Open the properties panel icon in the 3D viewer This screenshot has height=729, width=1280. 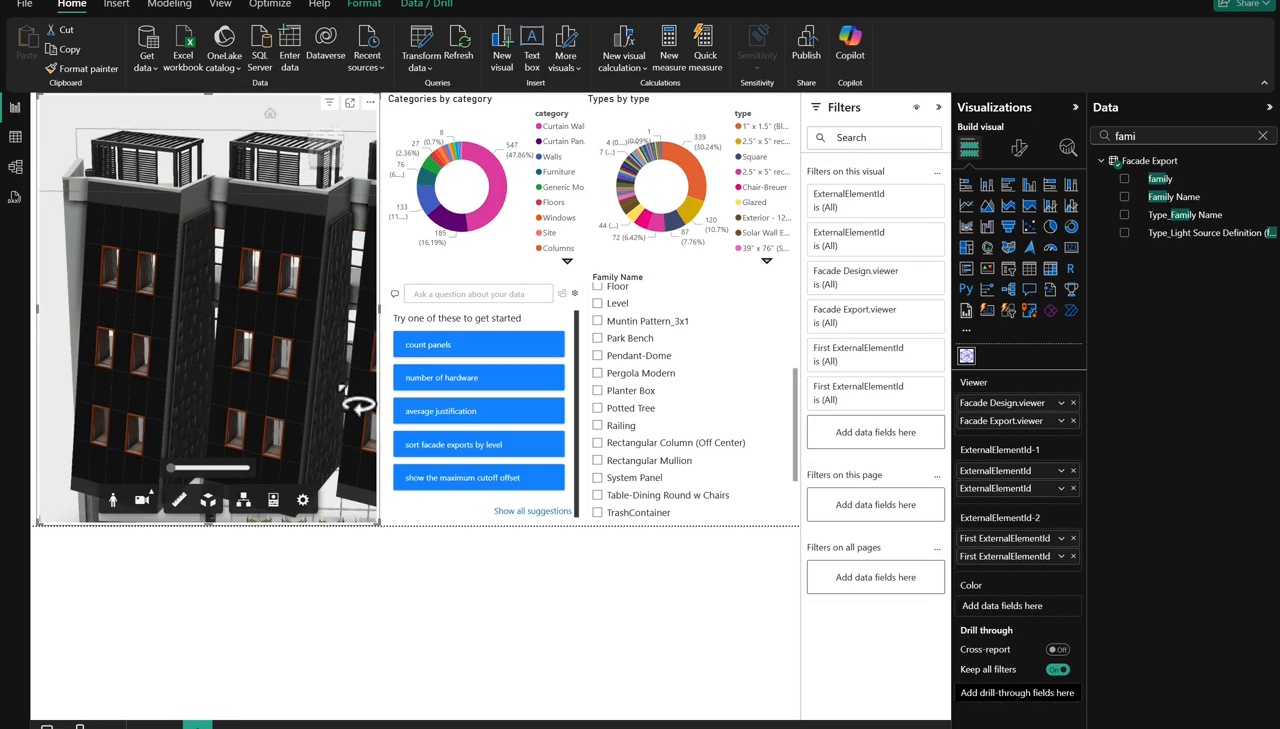coord(273,499)
